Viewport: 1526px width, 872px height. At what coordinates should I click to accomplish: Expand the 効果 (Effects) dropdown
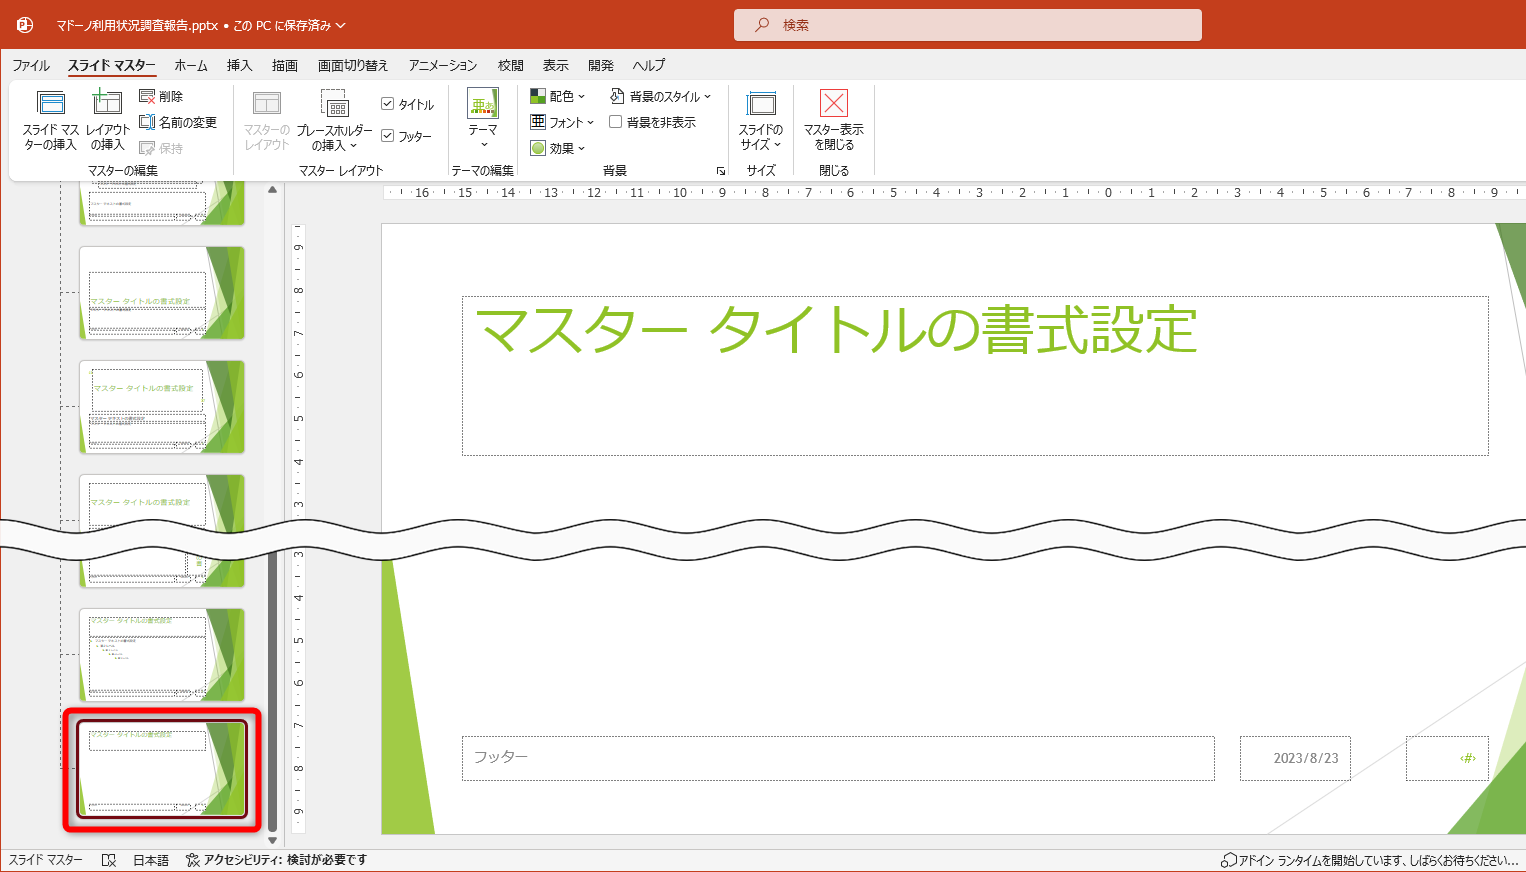pyautogui.click(x=556, y=147)
